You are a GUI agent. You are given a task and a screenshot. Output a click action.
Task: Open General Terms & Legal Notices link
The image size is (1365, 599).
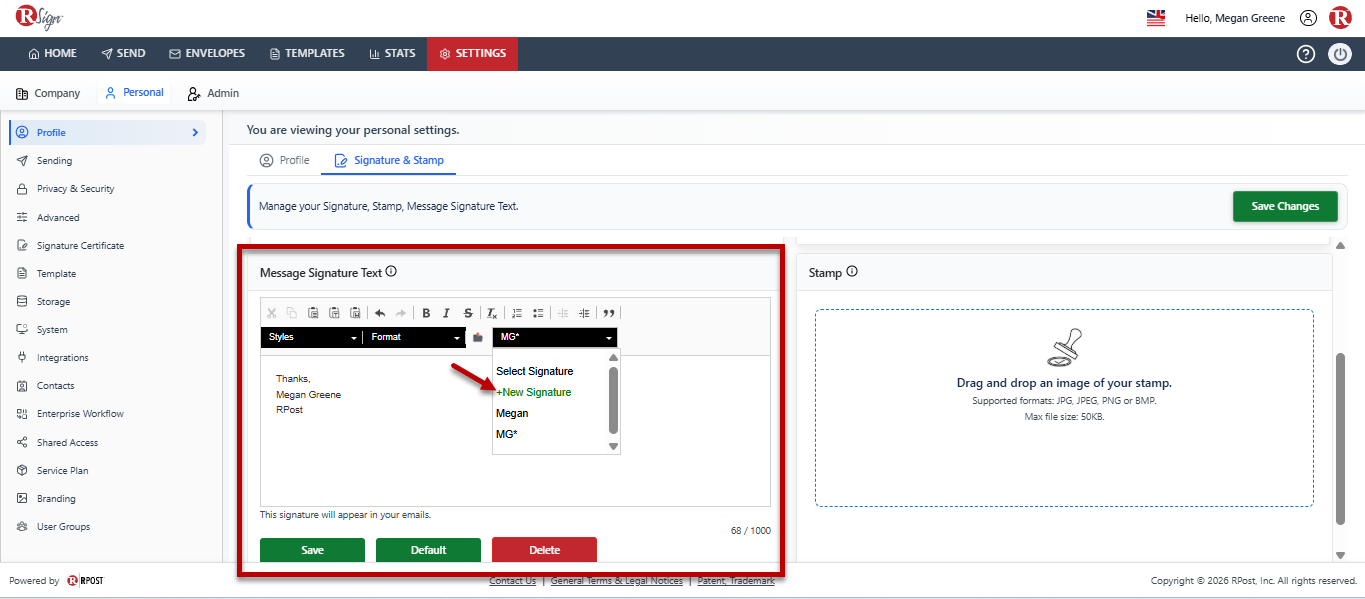(x=617, y=581)
